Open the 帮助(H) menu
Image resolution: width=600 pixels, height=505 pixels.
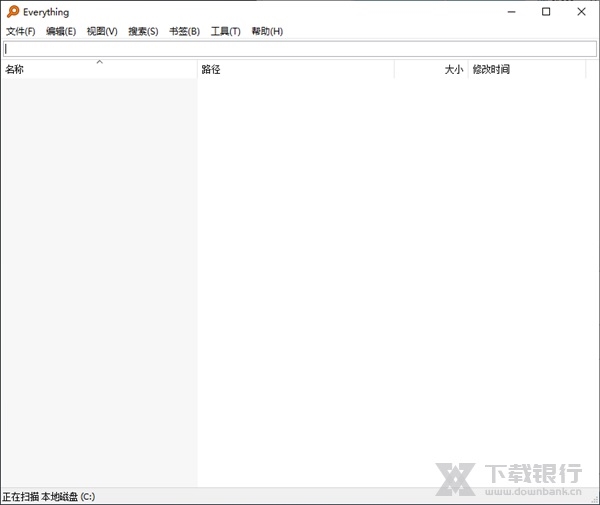[267, 31]
